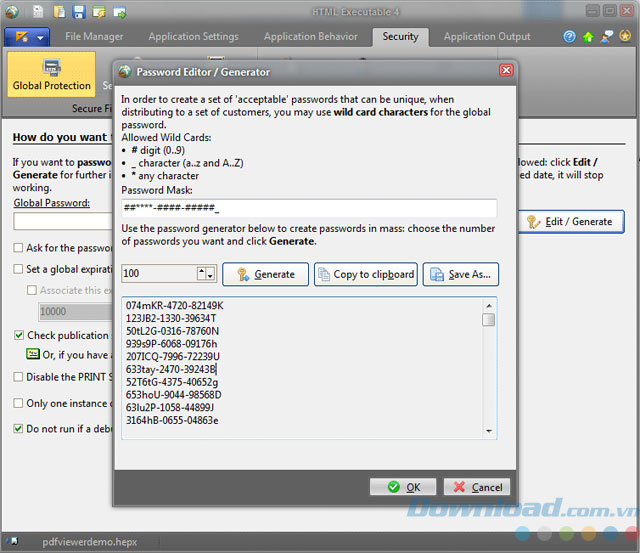Image resolution: width=640 pixels, height=553 pixels.
Task: Click Cancel in Password Editor dialog
Action: (x=477, y=487)
